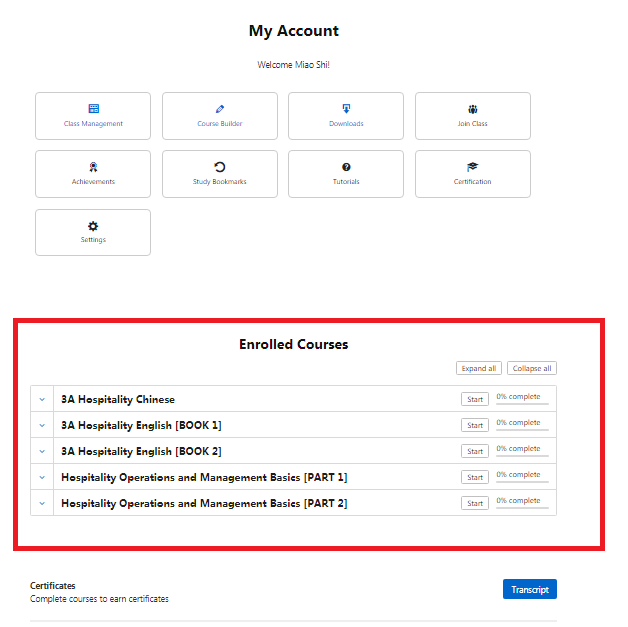The image size is (628, 627).
Task: Expand 3A Hospitality English BOOK 1 chevron
Action: tap(42, 425)
